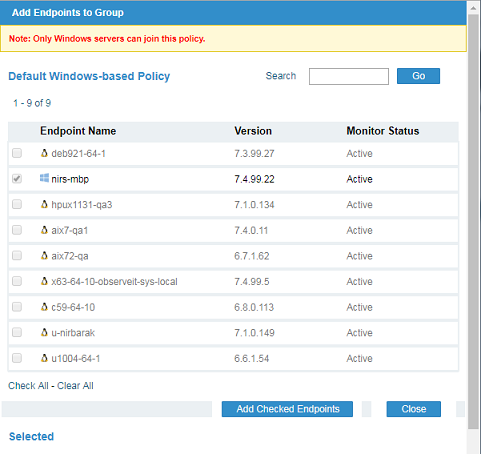Screen dimensions: 481x454
Task: Click the Linux icon beside u-nirbarak
Action: (44, 332)
